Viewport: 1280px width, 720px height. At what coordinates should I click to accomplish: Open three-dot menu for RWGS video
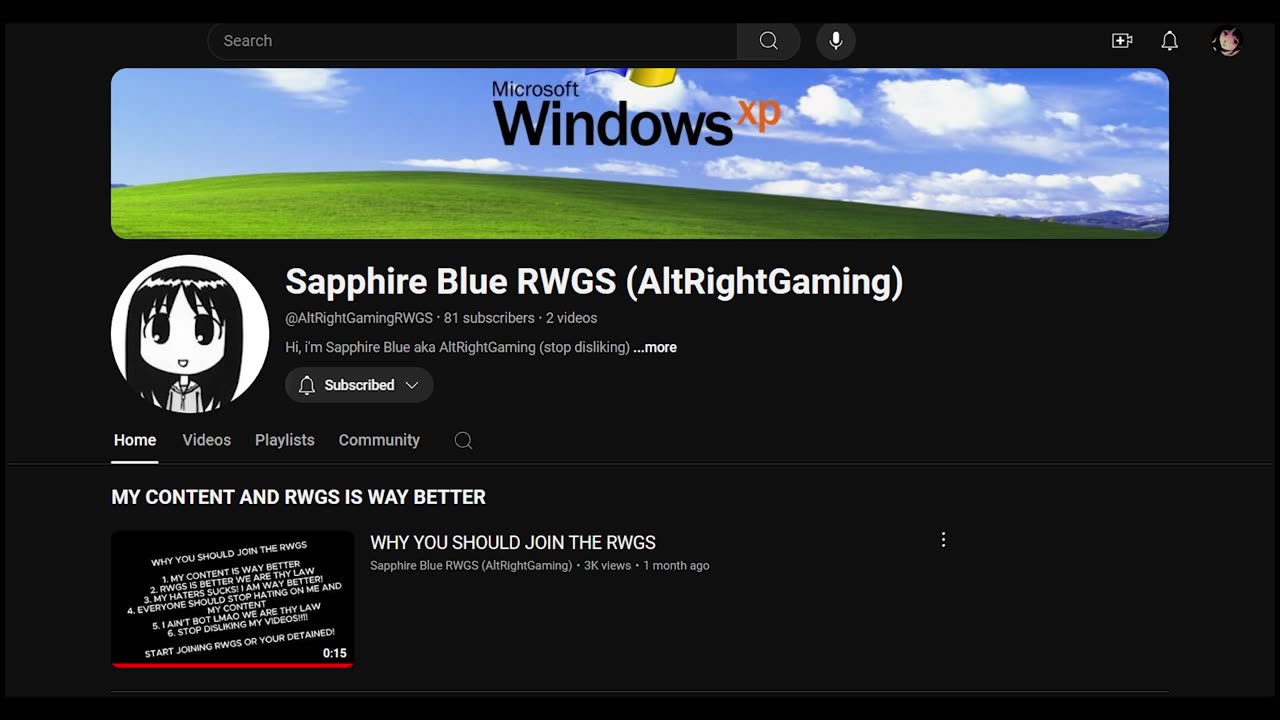click(943, 540)
